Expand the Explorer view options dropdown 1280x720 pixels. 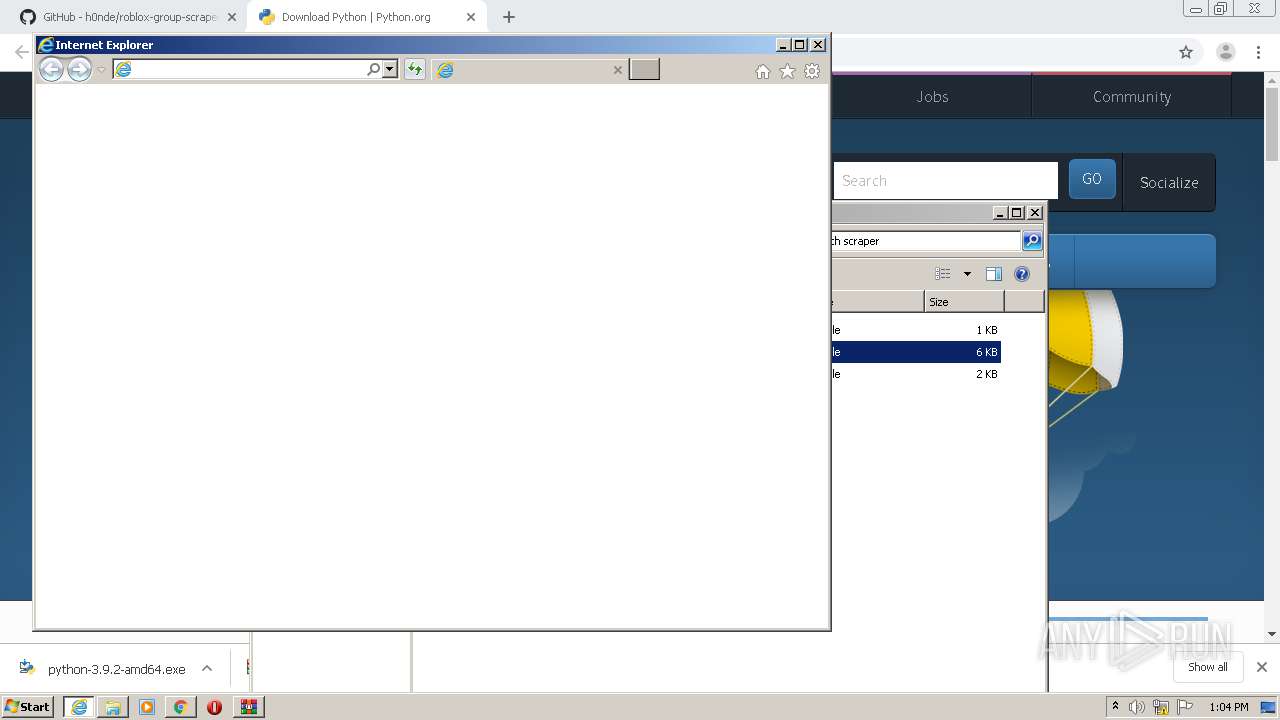pyautogui.click(x=967, y=274)
